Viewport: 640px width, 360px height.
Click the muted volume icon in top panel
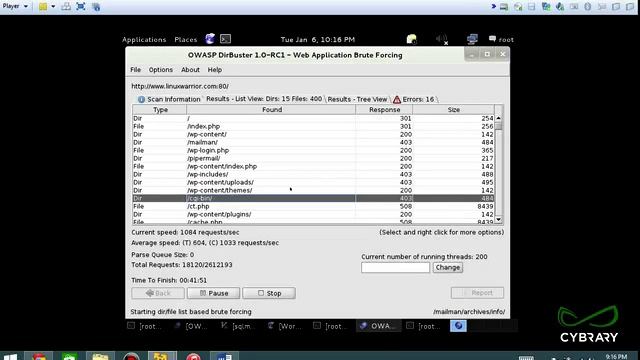click(442, 39)
